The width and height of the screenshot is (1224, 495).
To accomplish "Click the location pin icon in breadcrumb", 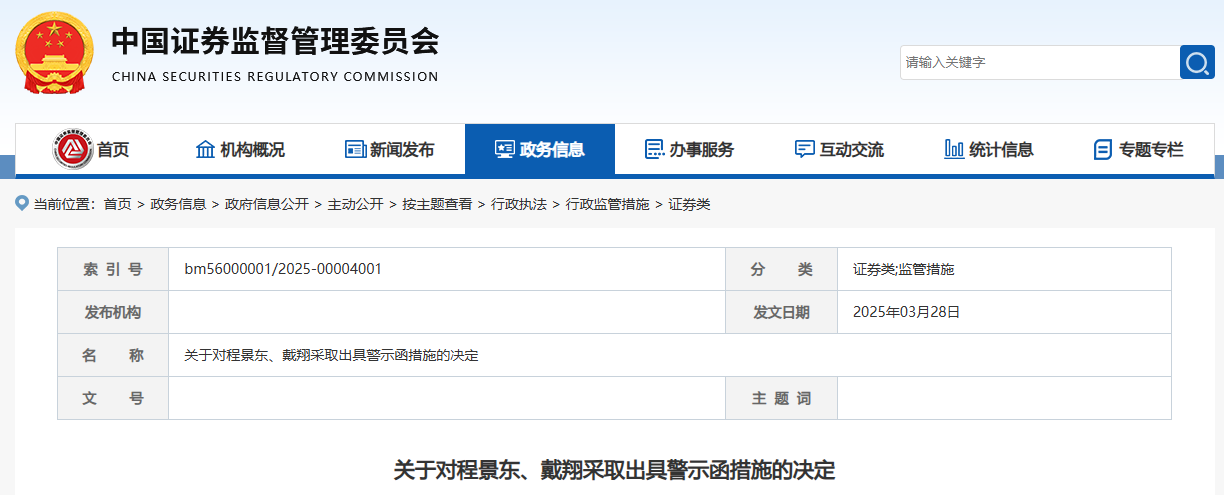I will pos(22,203).
